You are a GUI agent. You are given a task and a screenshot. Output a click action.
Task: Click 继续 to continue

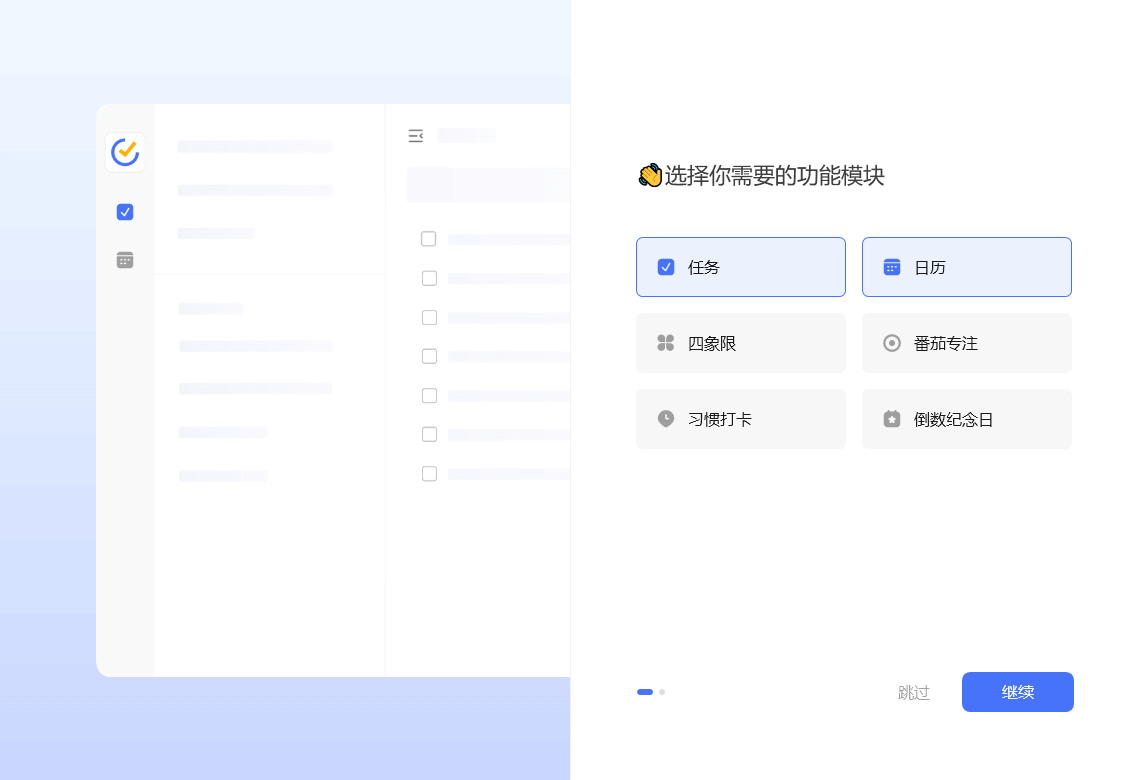(1018, 692)
